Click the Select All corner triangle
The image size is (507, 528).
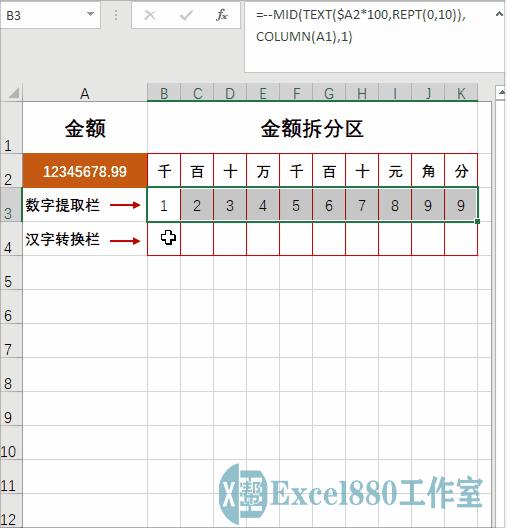click(x=13, y=93)
